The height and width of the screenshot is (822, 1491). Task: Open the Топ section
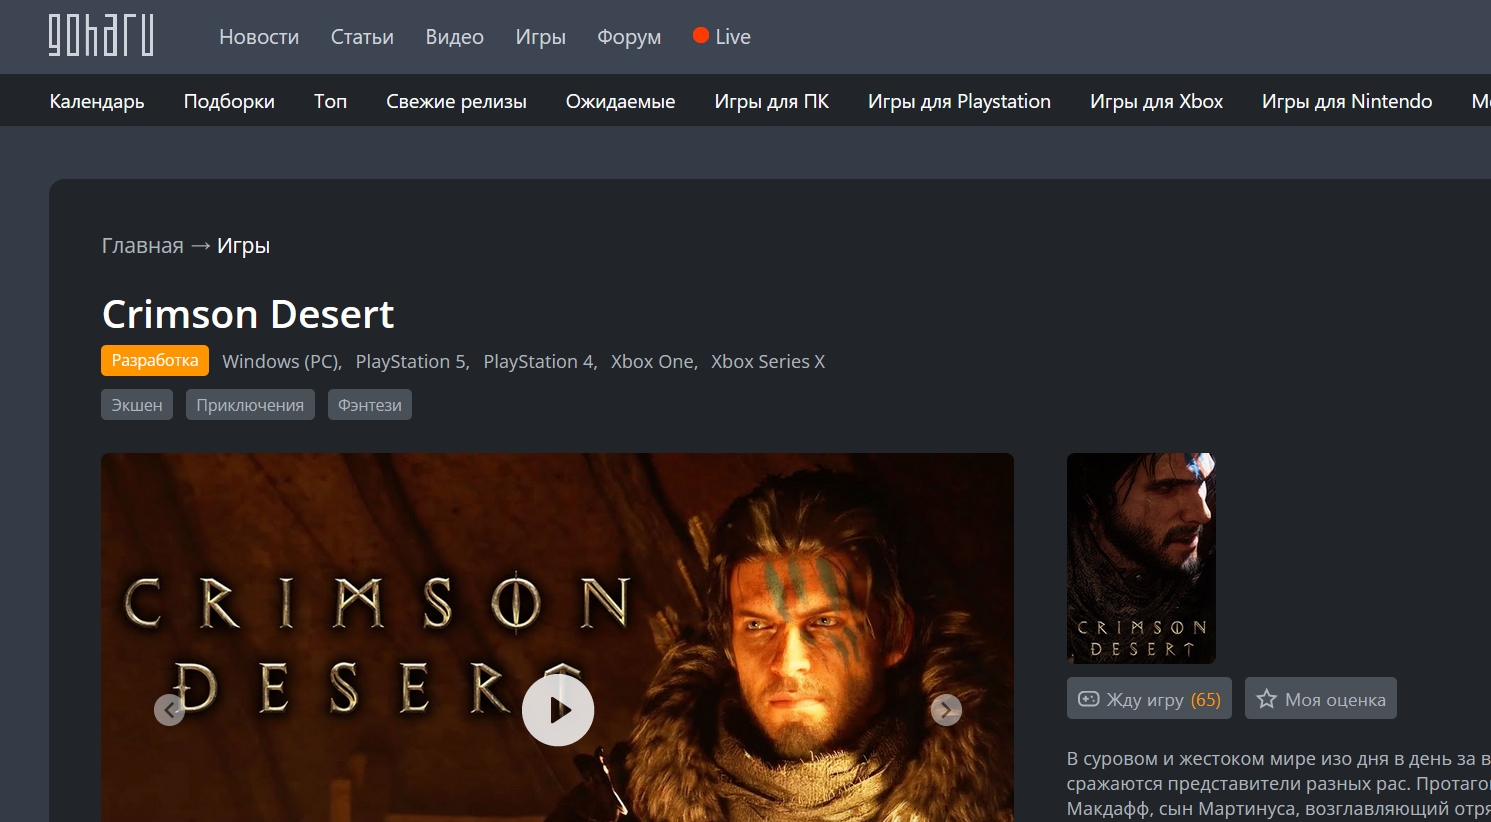[331, 101]
